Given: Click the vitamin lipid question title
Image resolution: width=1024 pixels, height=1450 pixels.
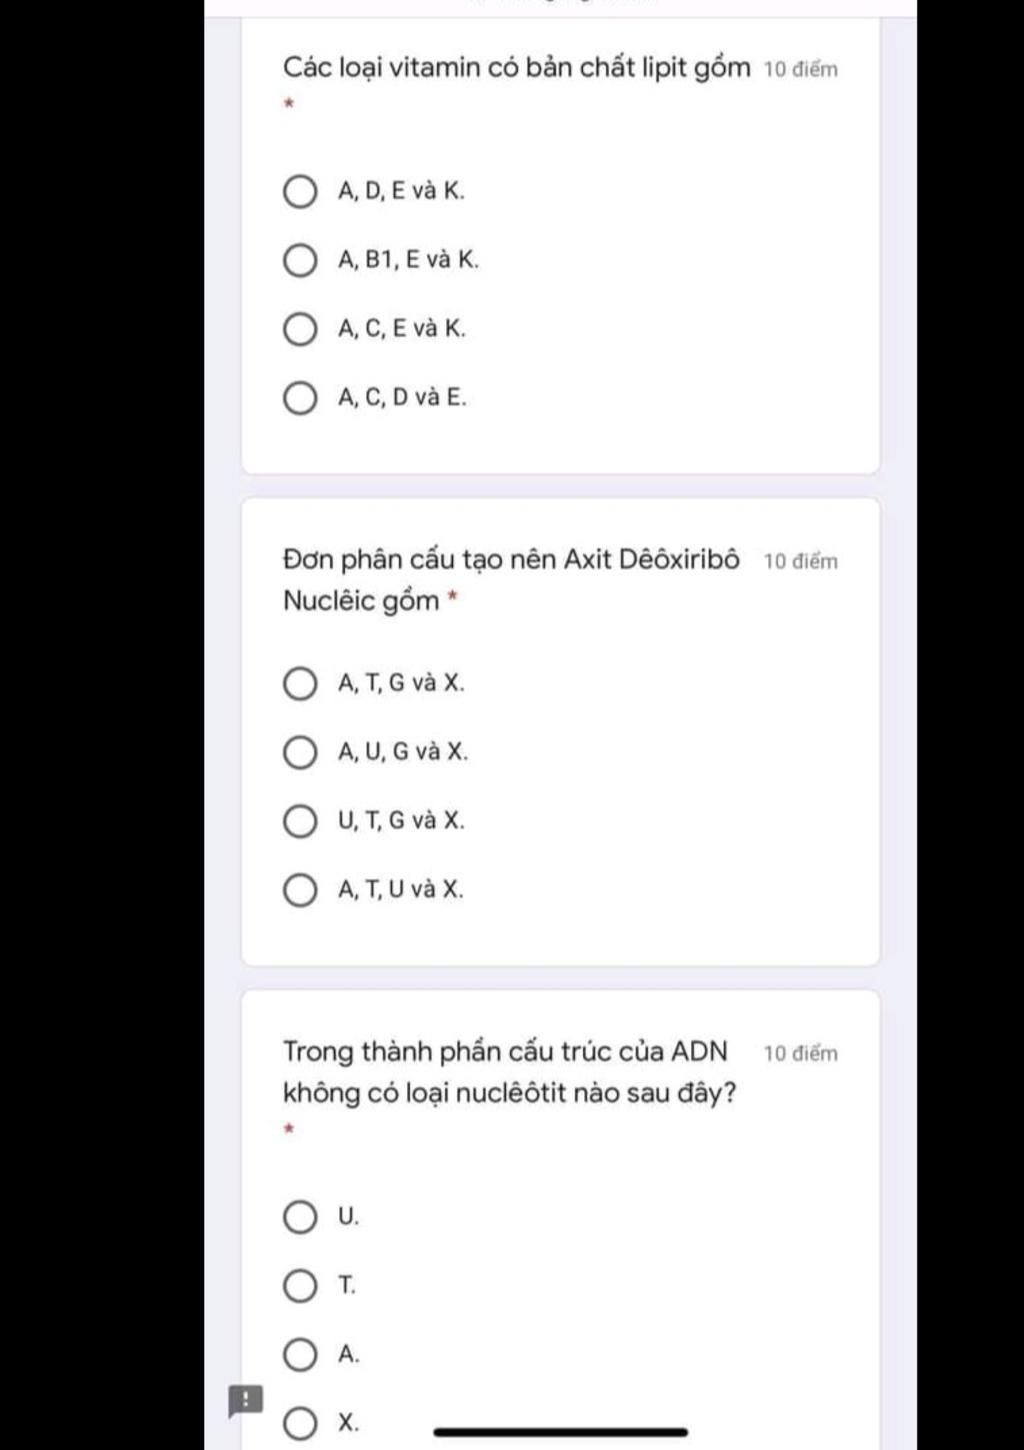Looking at the screenshot, I should point(516,69).
